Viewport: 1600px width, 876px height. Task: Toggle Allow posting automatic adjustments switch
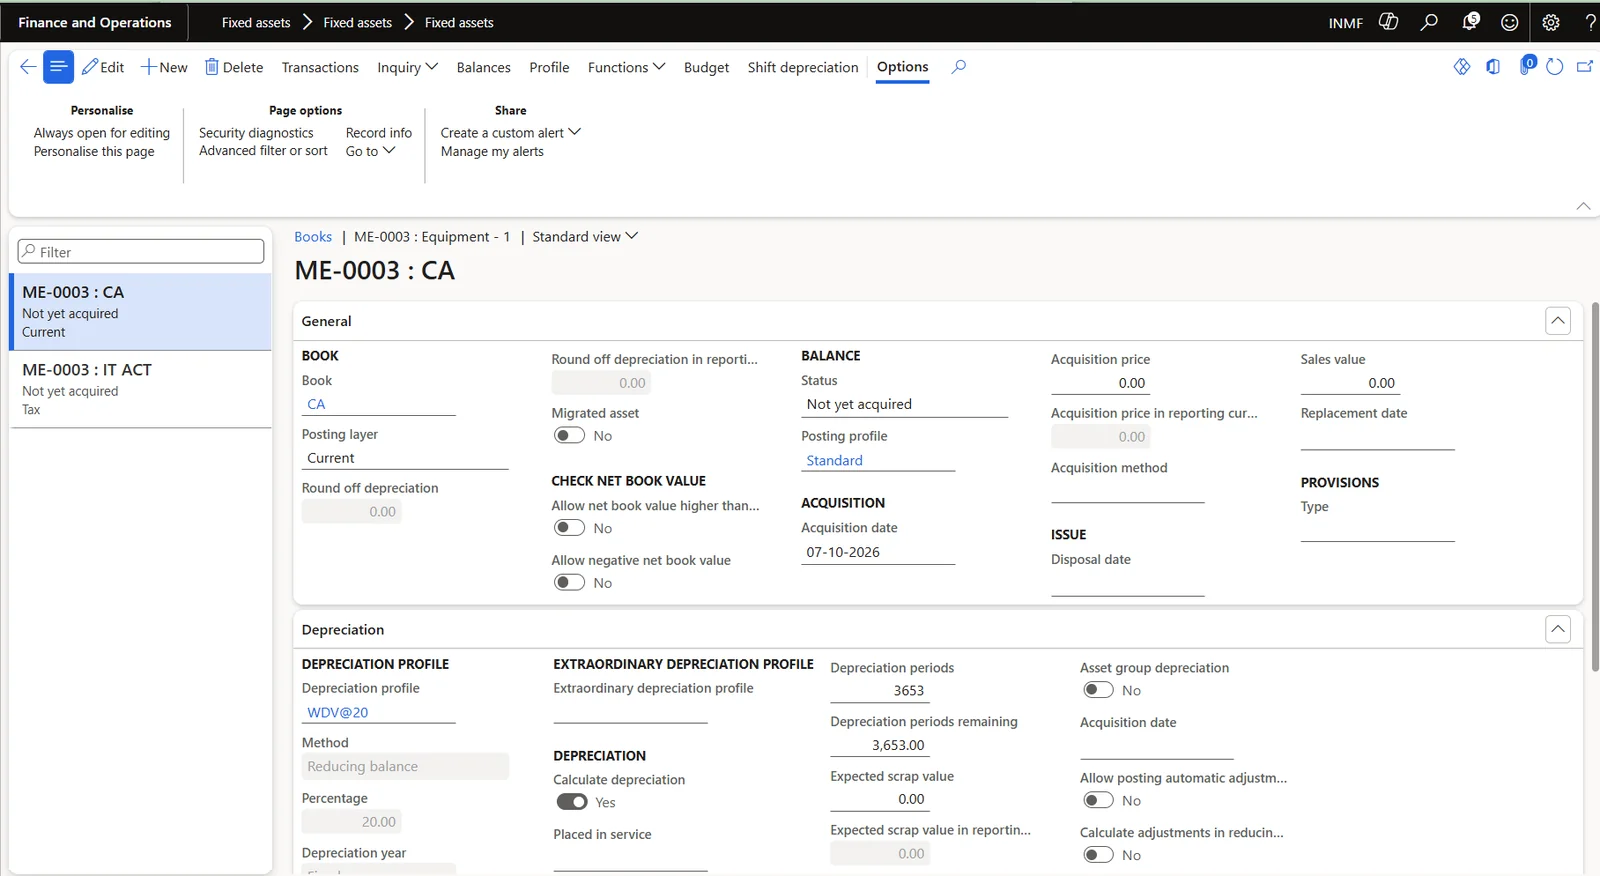click(1098, 800)
